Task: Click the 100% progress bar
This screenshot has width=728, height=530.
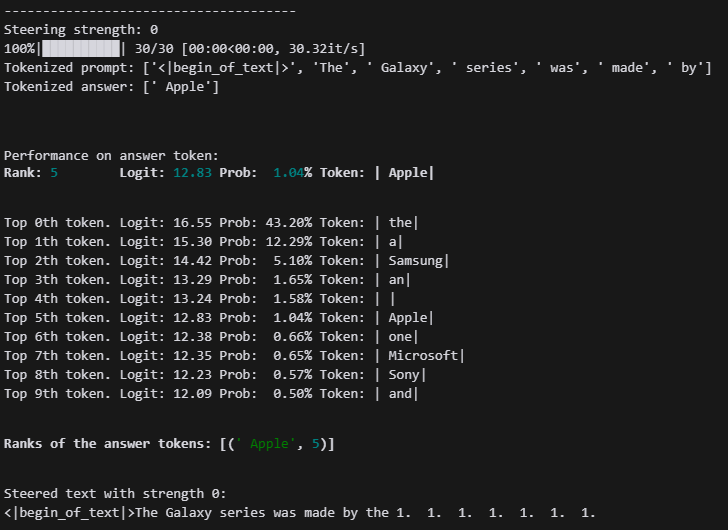Action: [x=81, y=49]
